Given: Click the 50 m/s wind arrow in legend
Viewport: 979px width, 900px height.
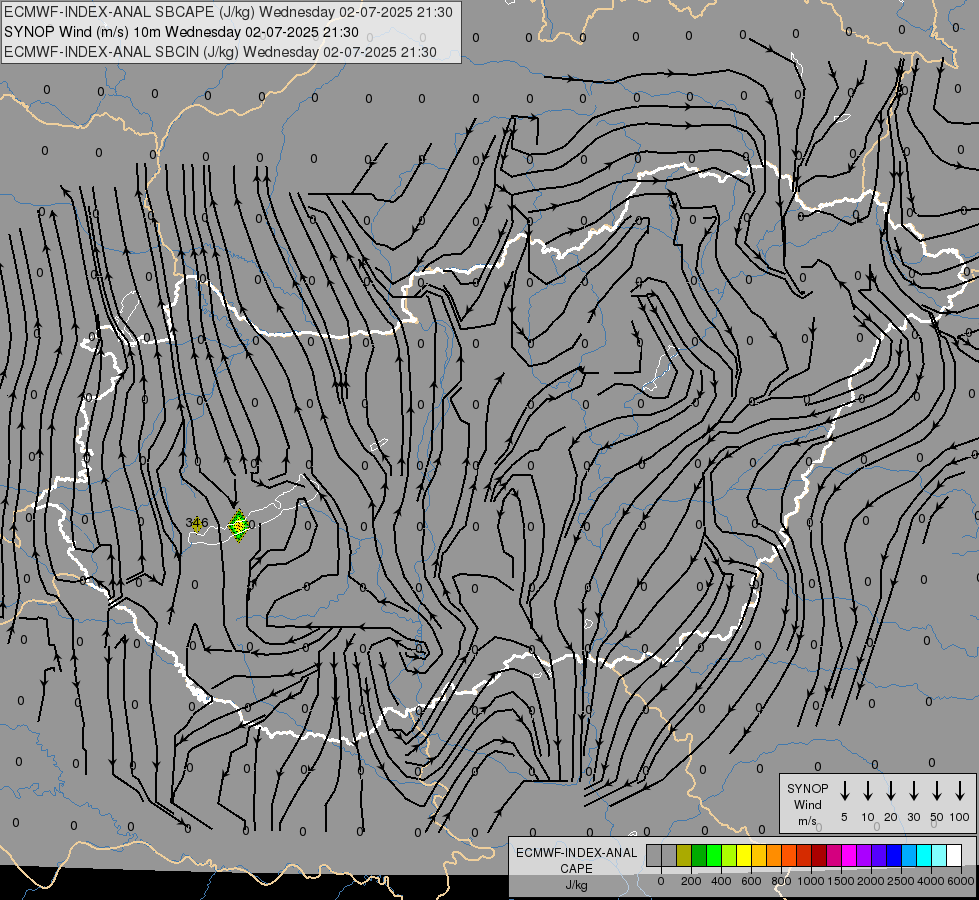Looking at the screenshot, I should tap(937, 791).
